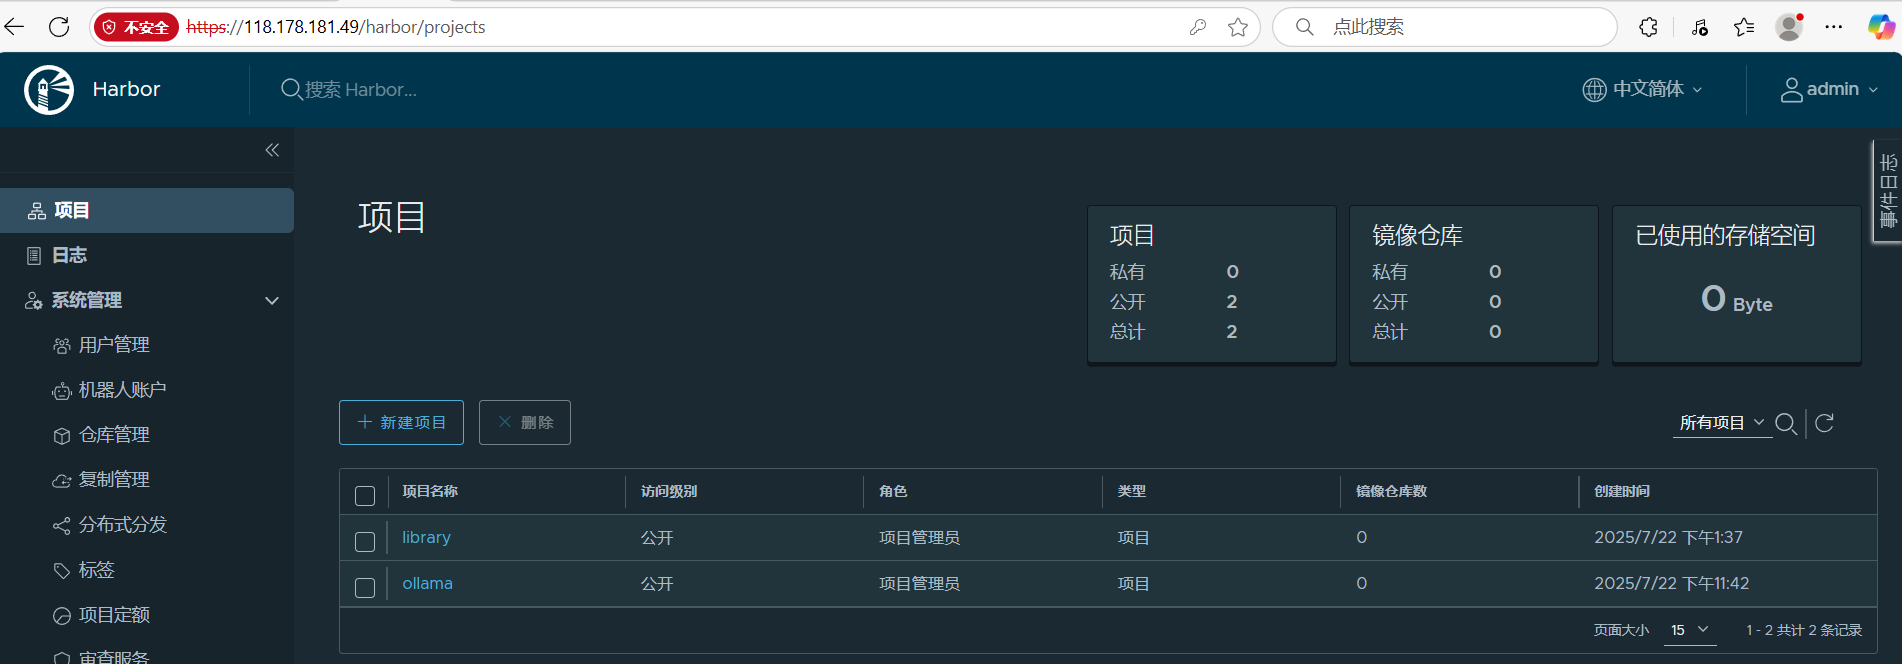Click the 角色 column header
The height and width of the screenshot is (664, 1902).
[x=893, y=491]
